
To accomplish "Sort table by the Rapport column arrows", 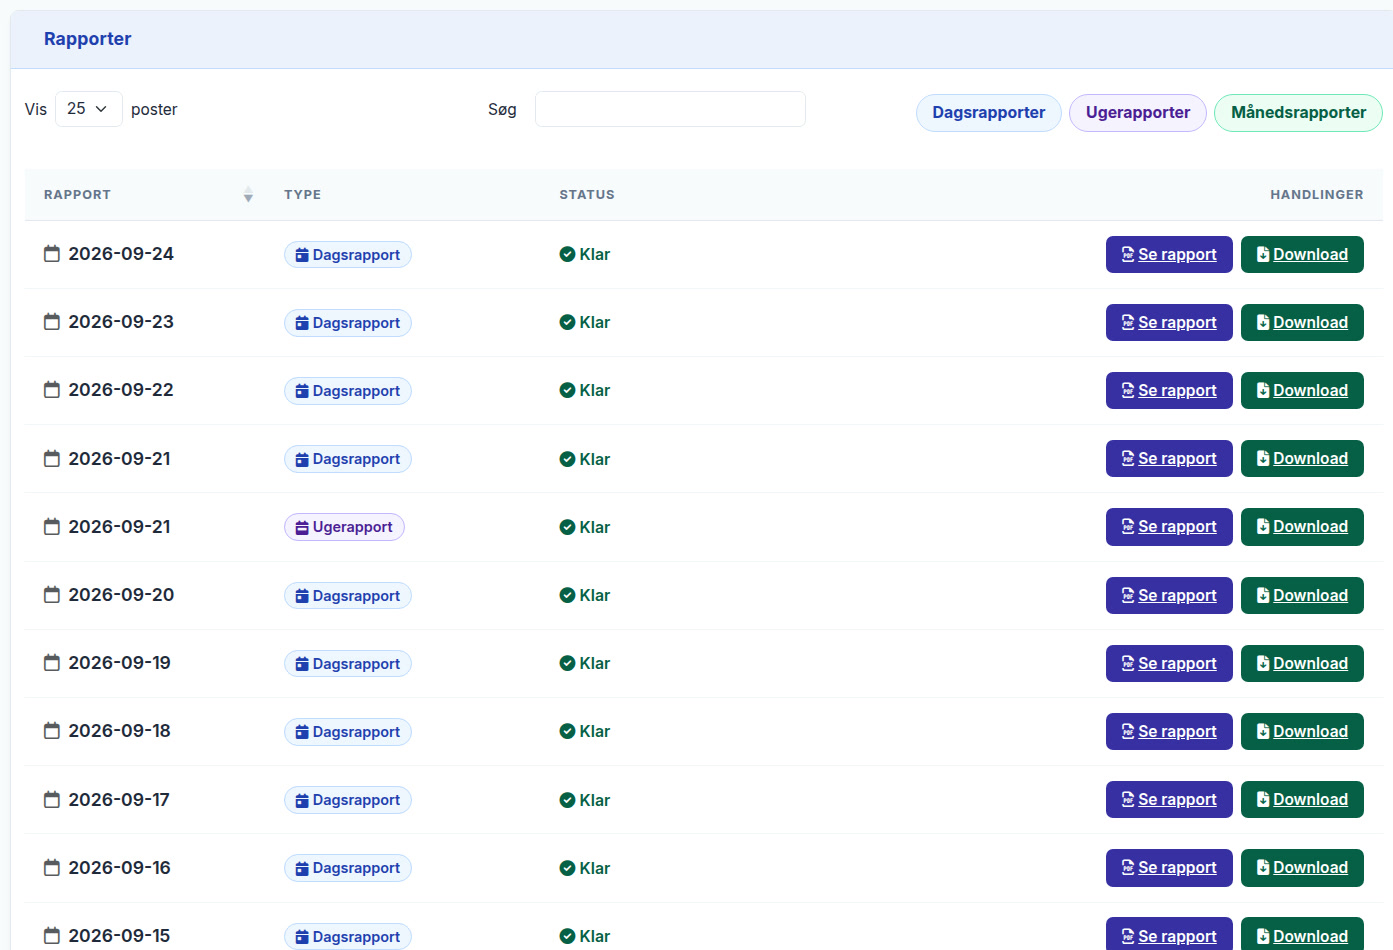I will pos(248,195).
